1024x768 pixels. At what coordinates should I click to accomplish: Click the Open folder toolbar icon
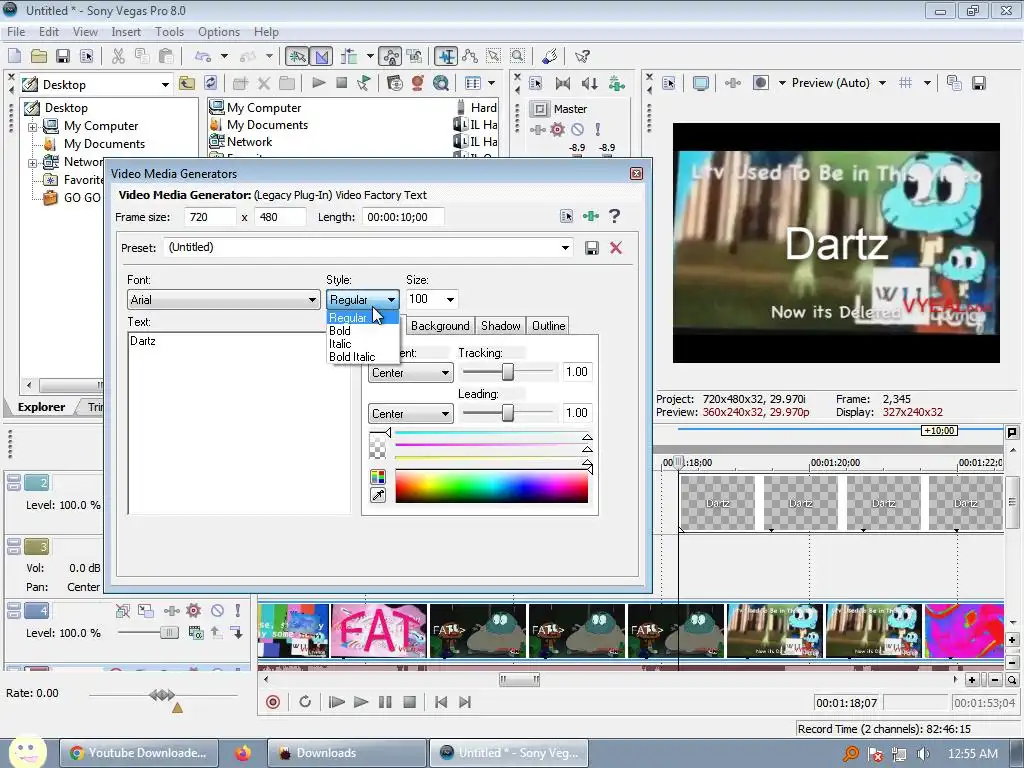coord(39,56)
